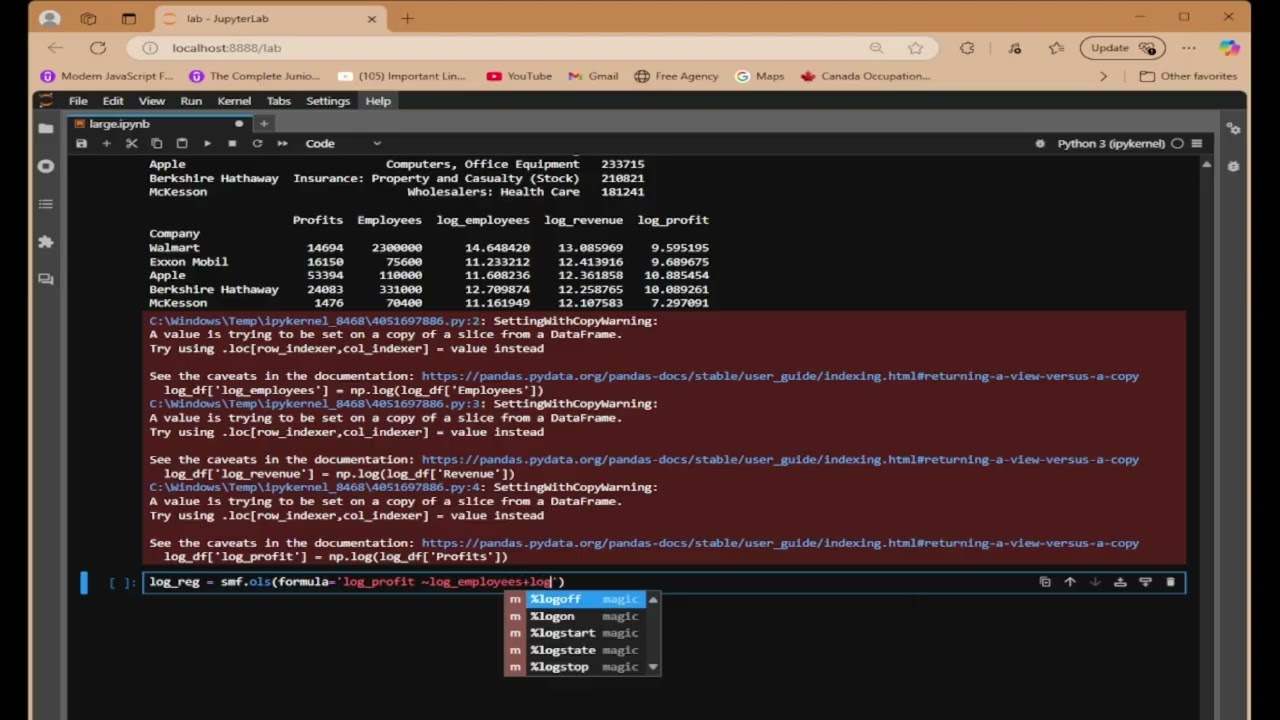
Task: Paste cell from clipboard in the toolbar
Action: pos(181,143)
